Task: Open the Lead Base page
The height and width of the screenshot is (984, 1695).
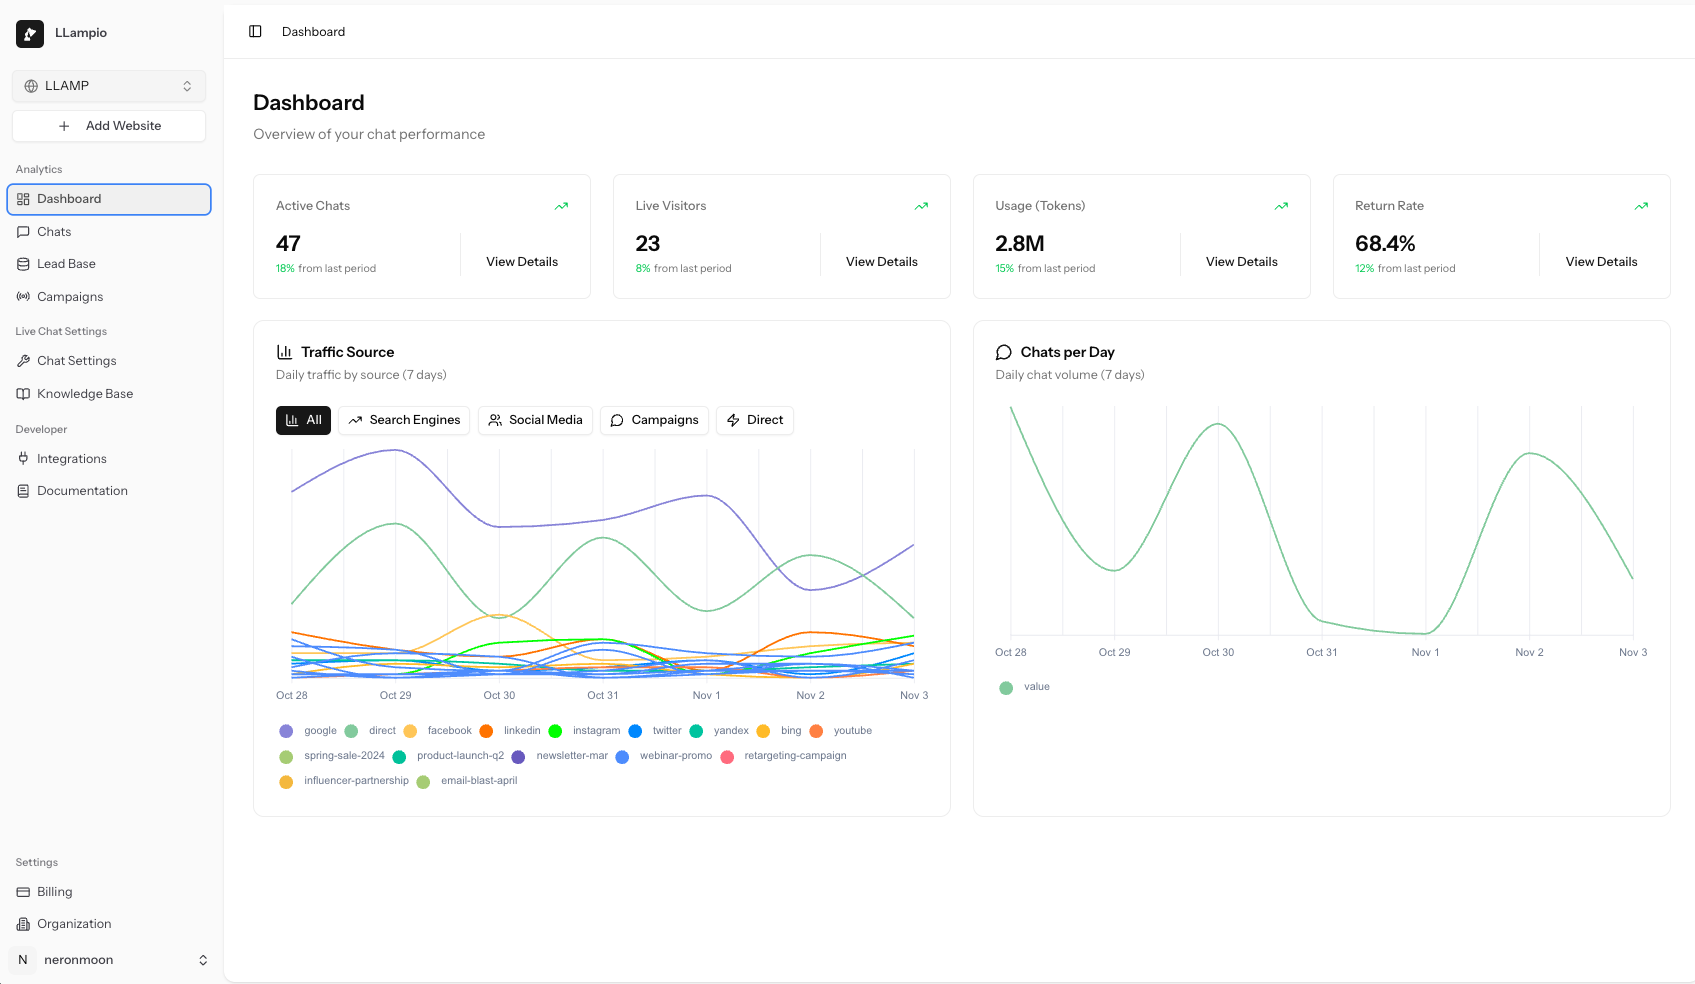Action: tap(66, 264)
